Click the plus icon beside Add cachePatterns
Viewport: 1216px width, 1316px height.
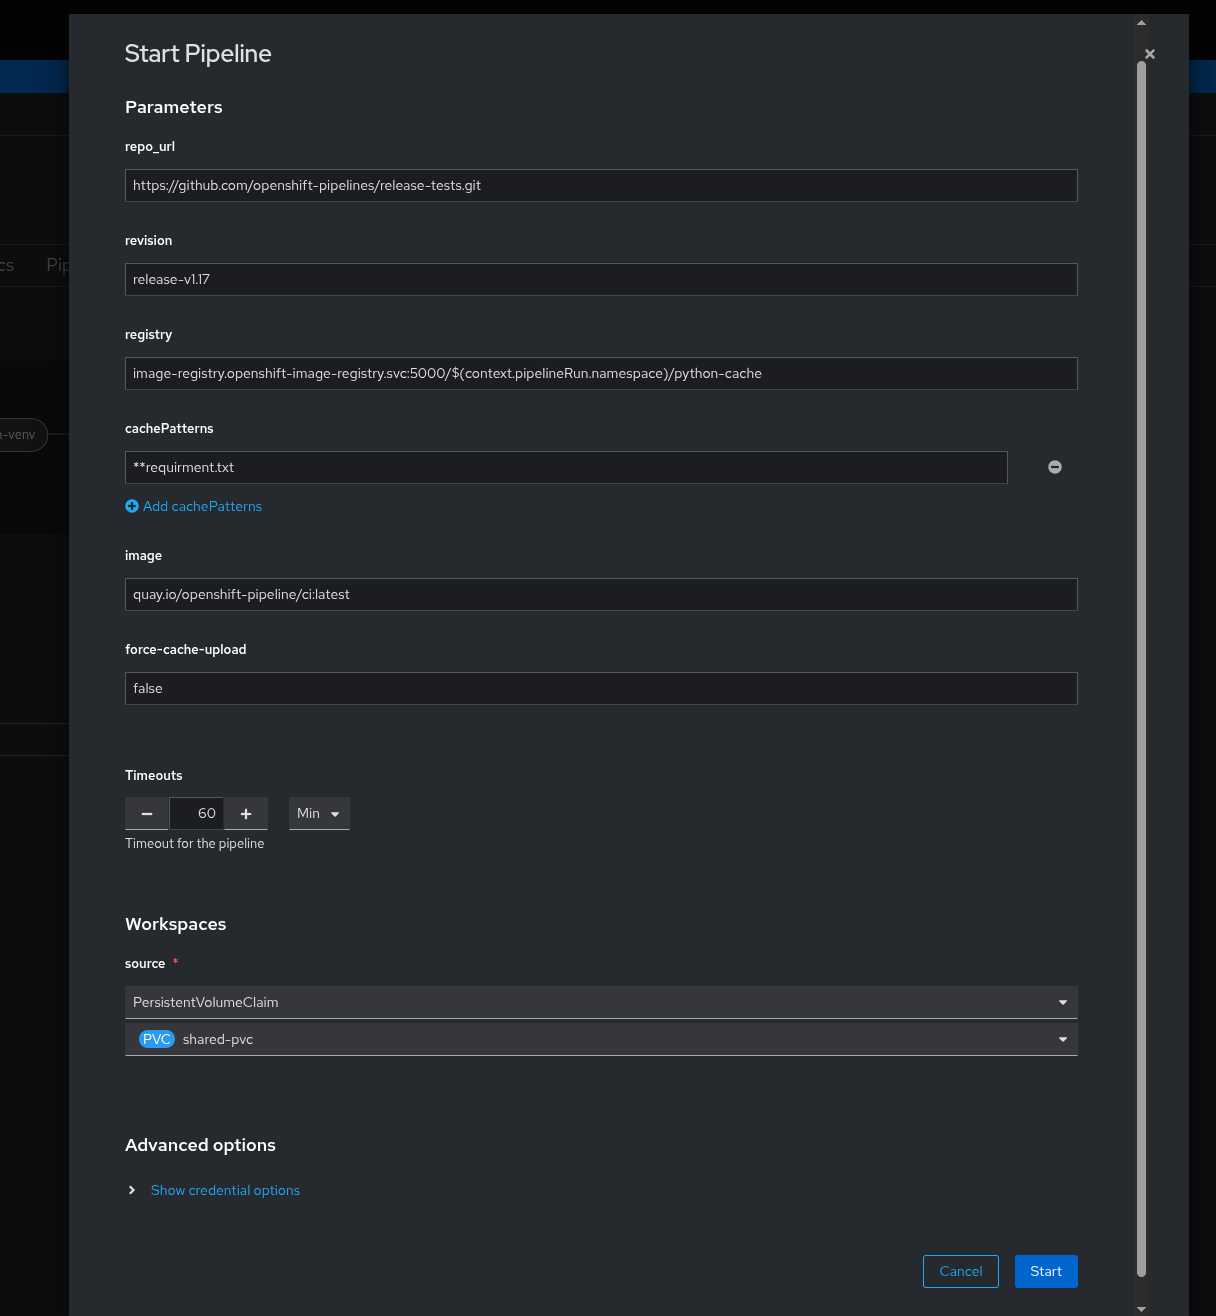click(x=132, y=506)
